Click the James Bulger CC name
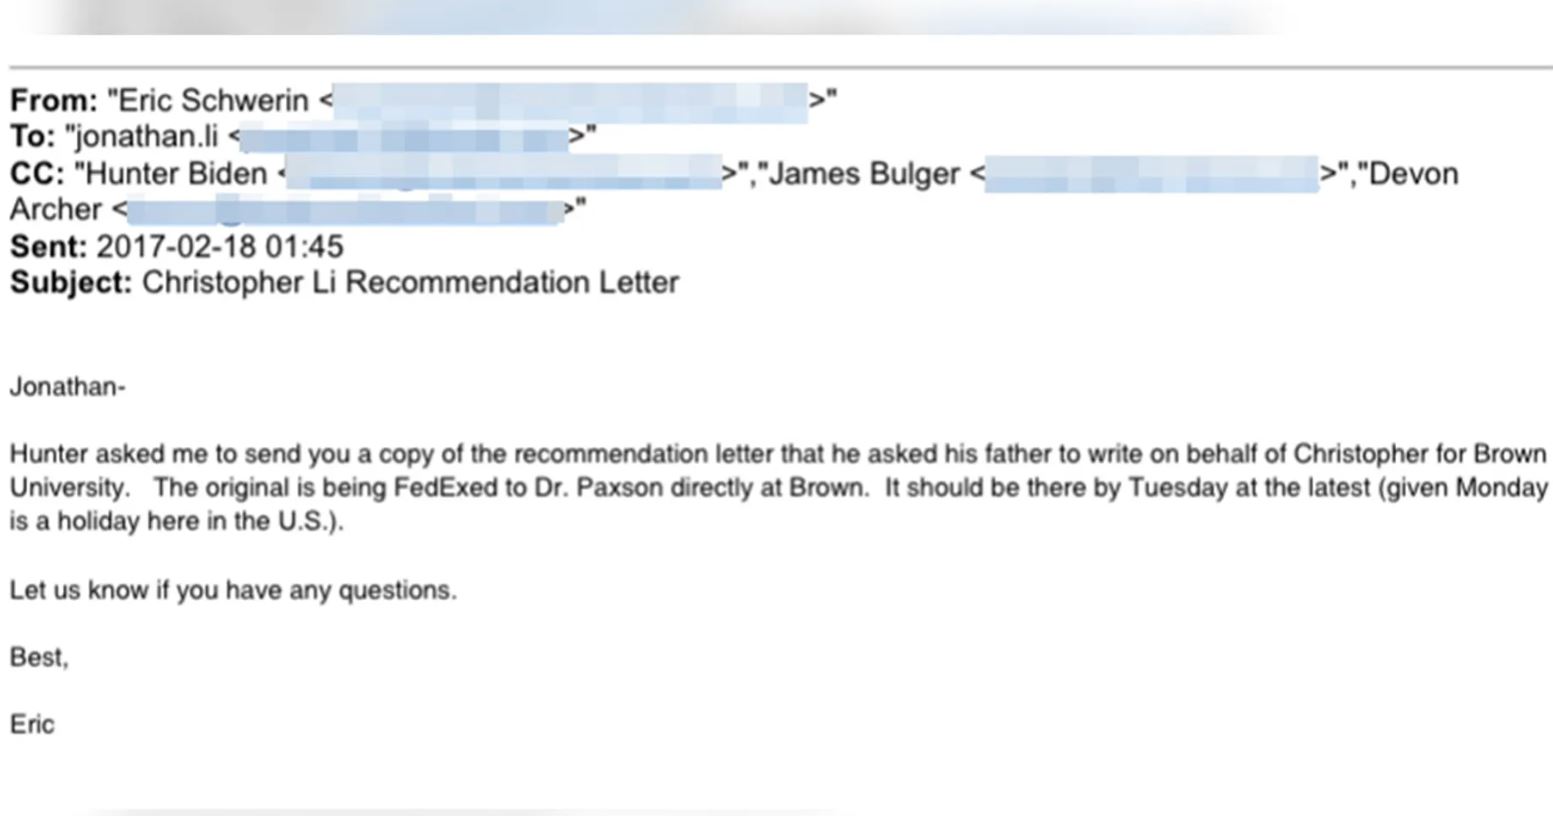Screen dimensions: 1553x816 [864, 174]
